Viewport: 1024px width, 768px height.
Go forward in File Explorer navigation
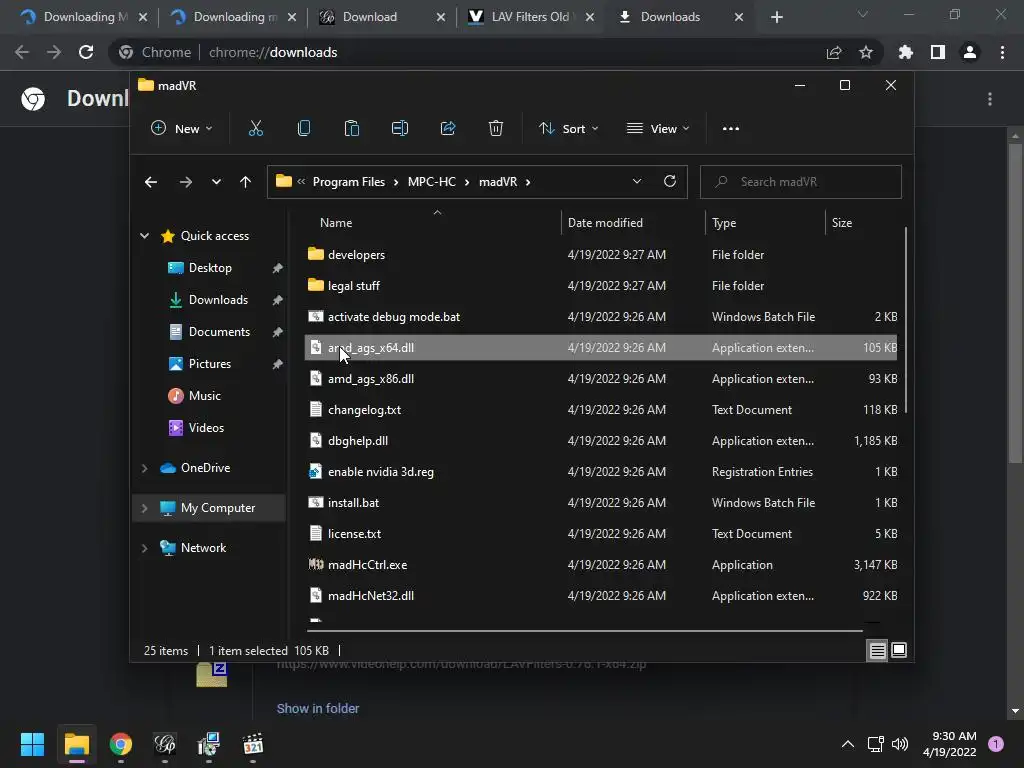tap(185, 182)
